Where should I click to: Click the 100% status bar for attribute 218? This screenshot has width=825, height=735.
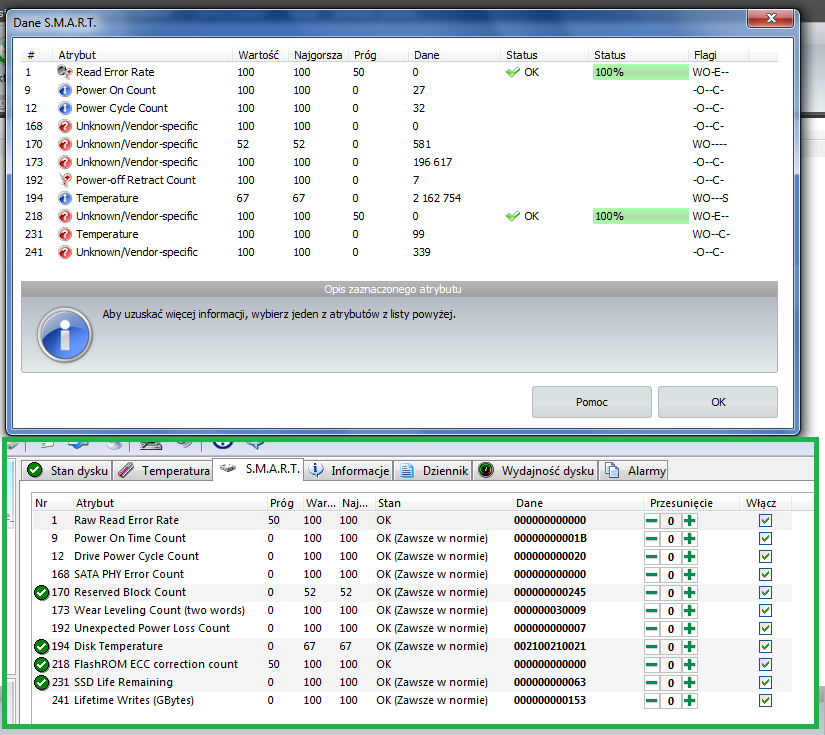pos(640,216)
